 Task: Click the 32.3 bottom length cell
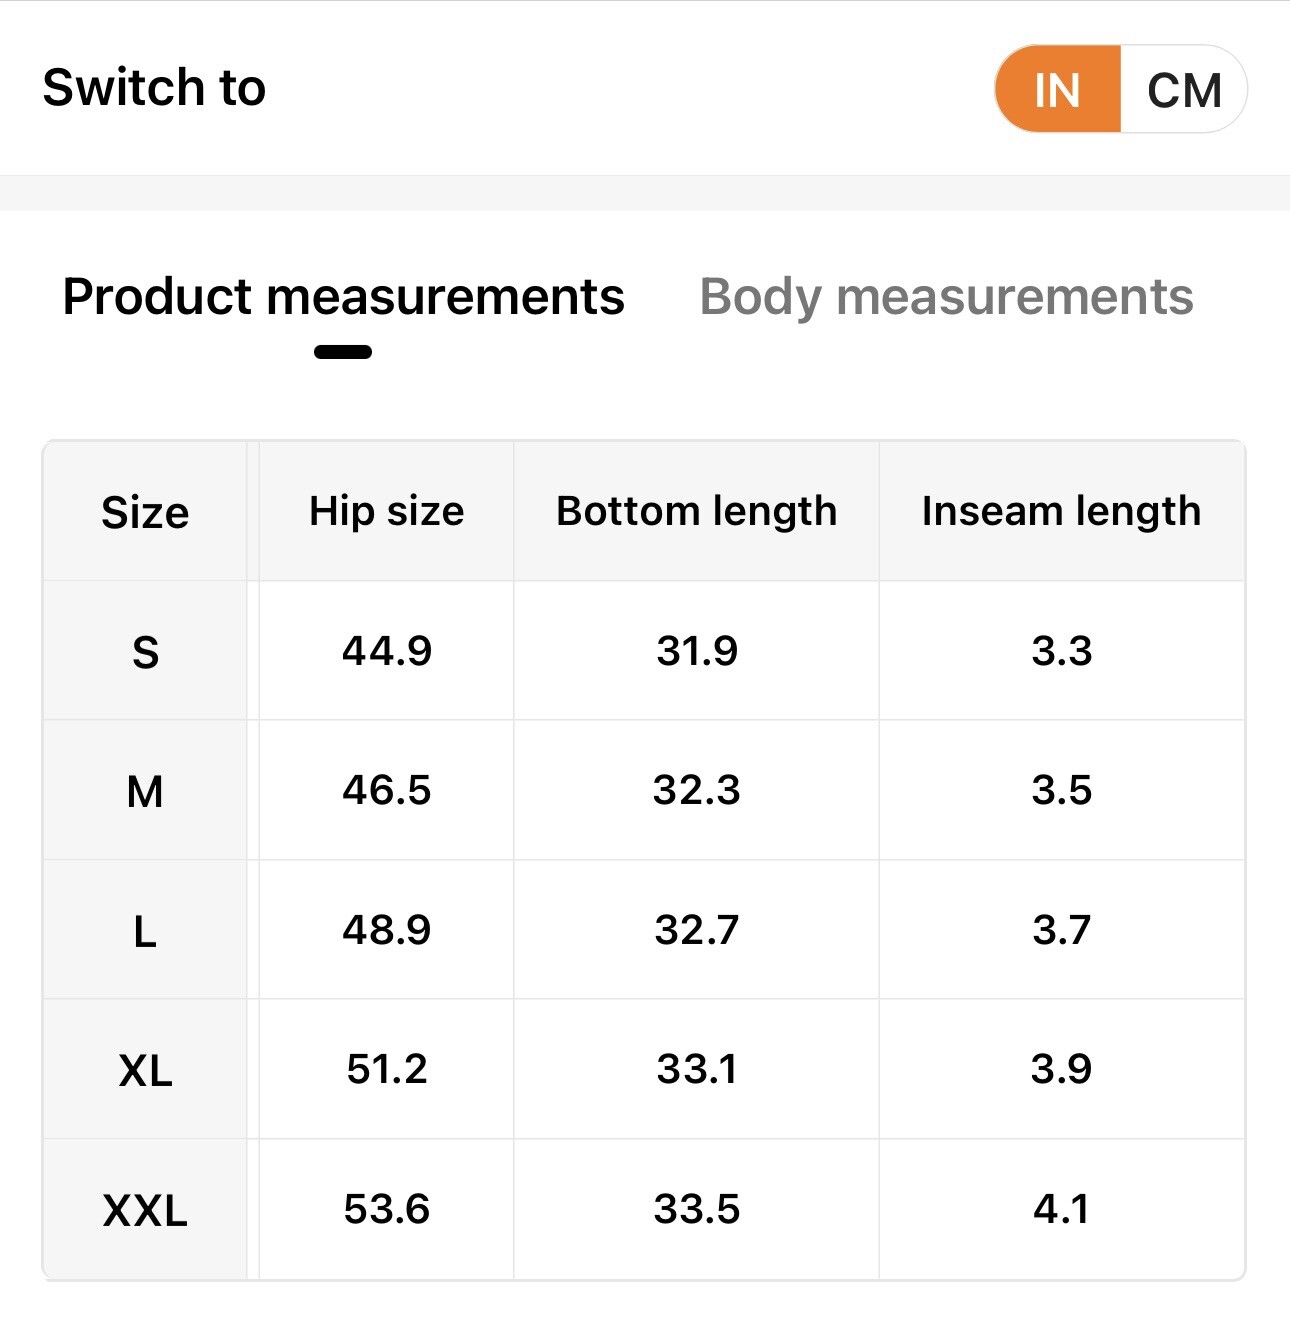point(696,790)
